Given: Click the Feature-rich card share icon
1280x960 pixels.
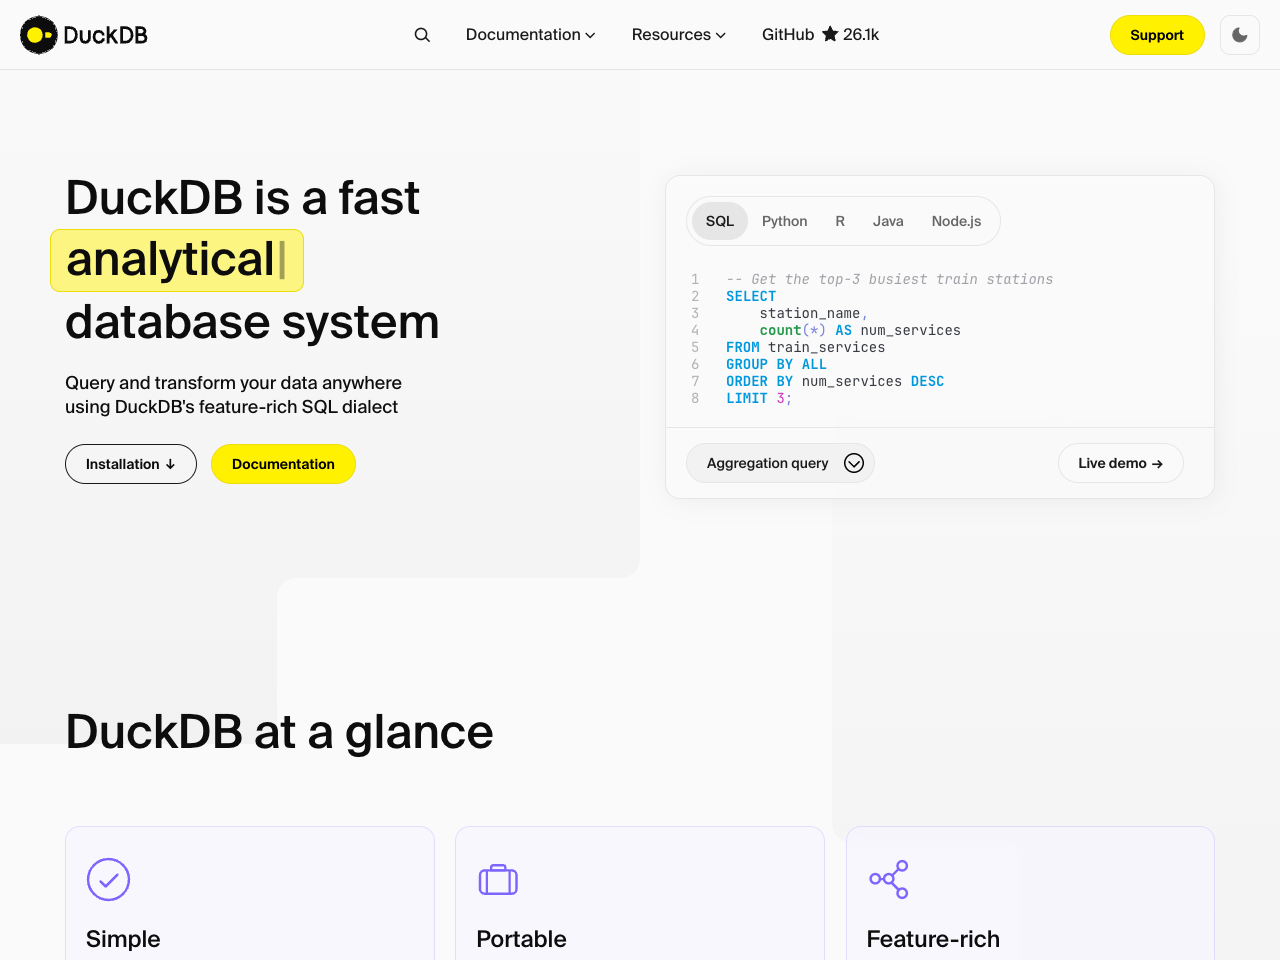Looking at the screenshot, I should [889, 880].
